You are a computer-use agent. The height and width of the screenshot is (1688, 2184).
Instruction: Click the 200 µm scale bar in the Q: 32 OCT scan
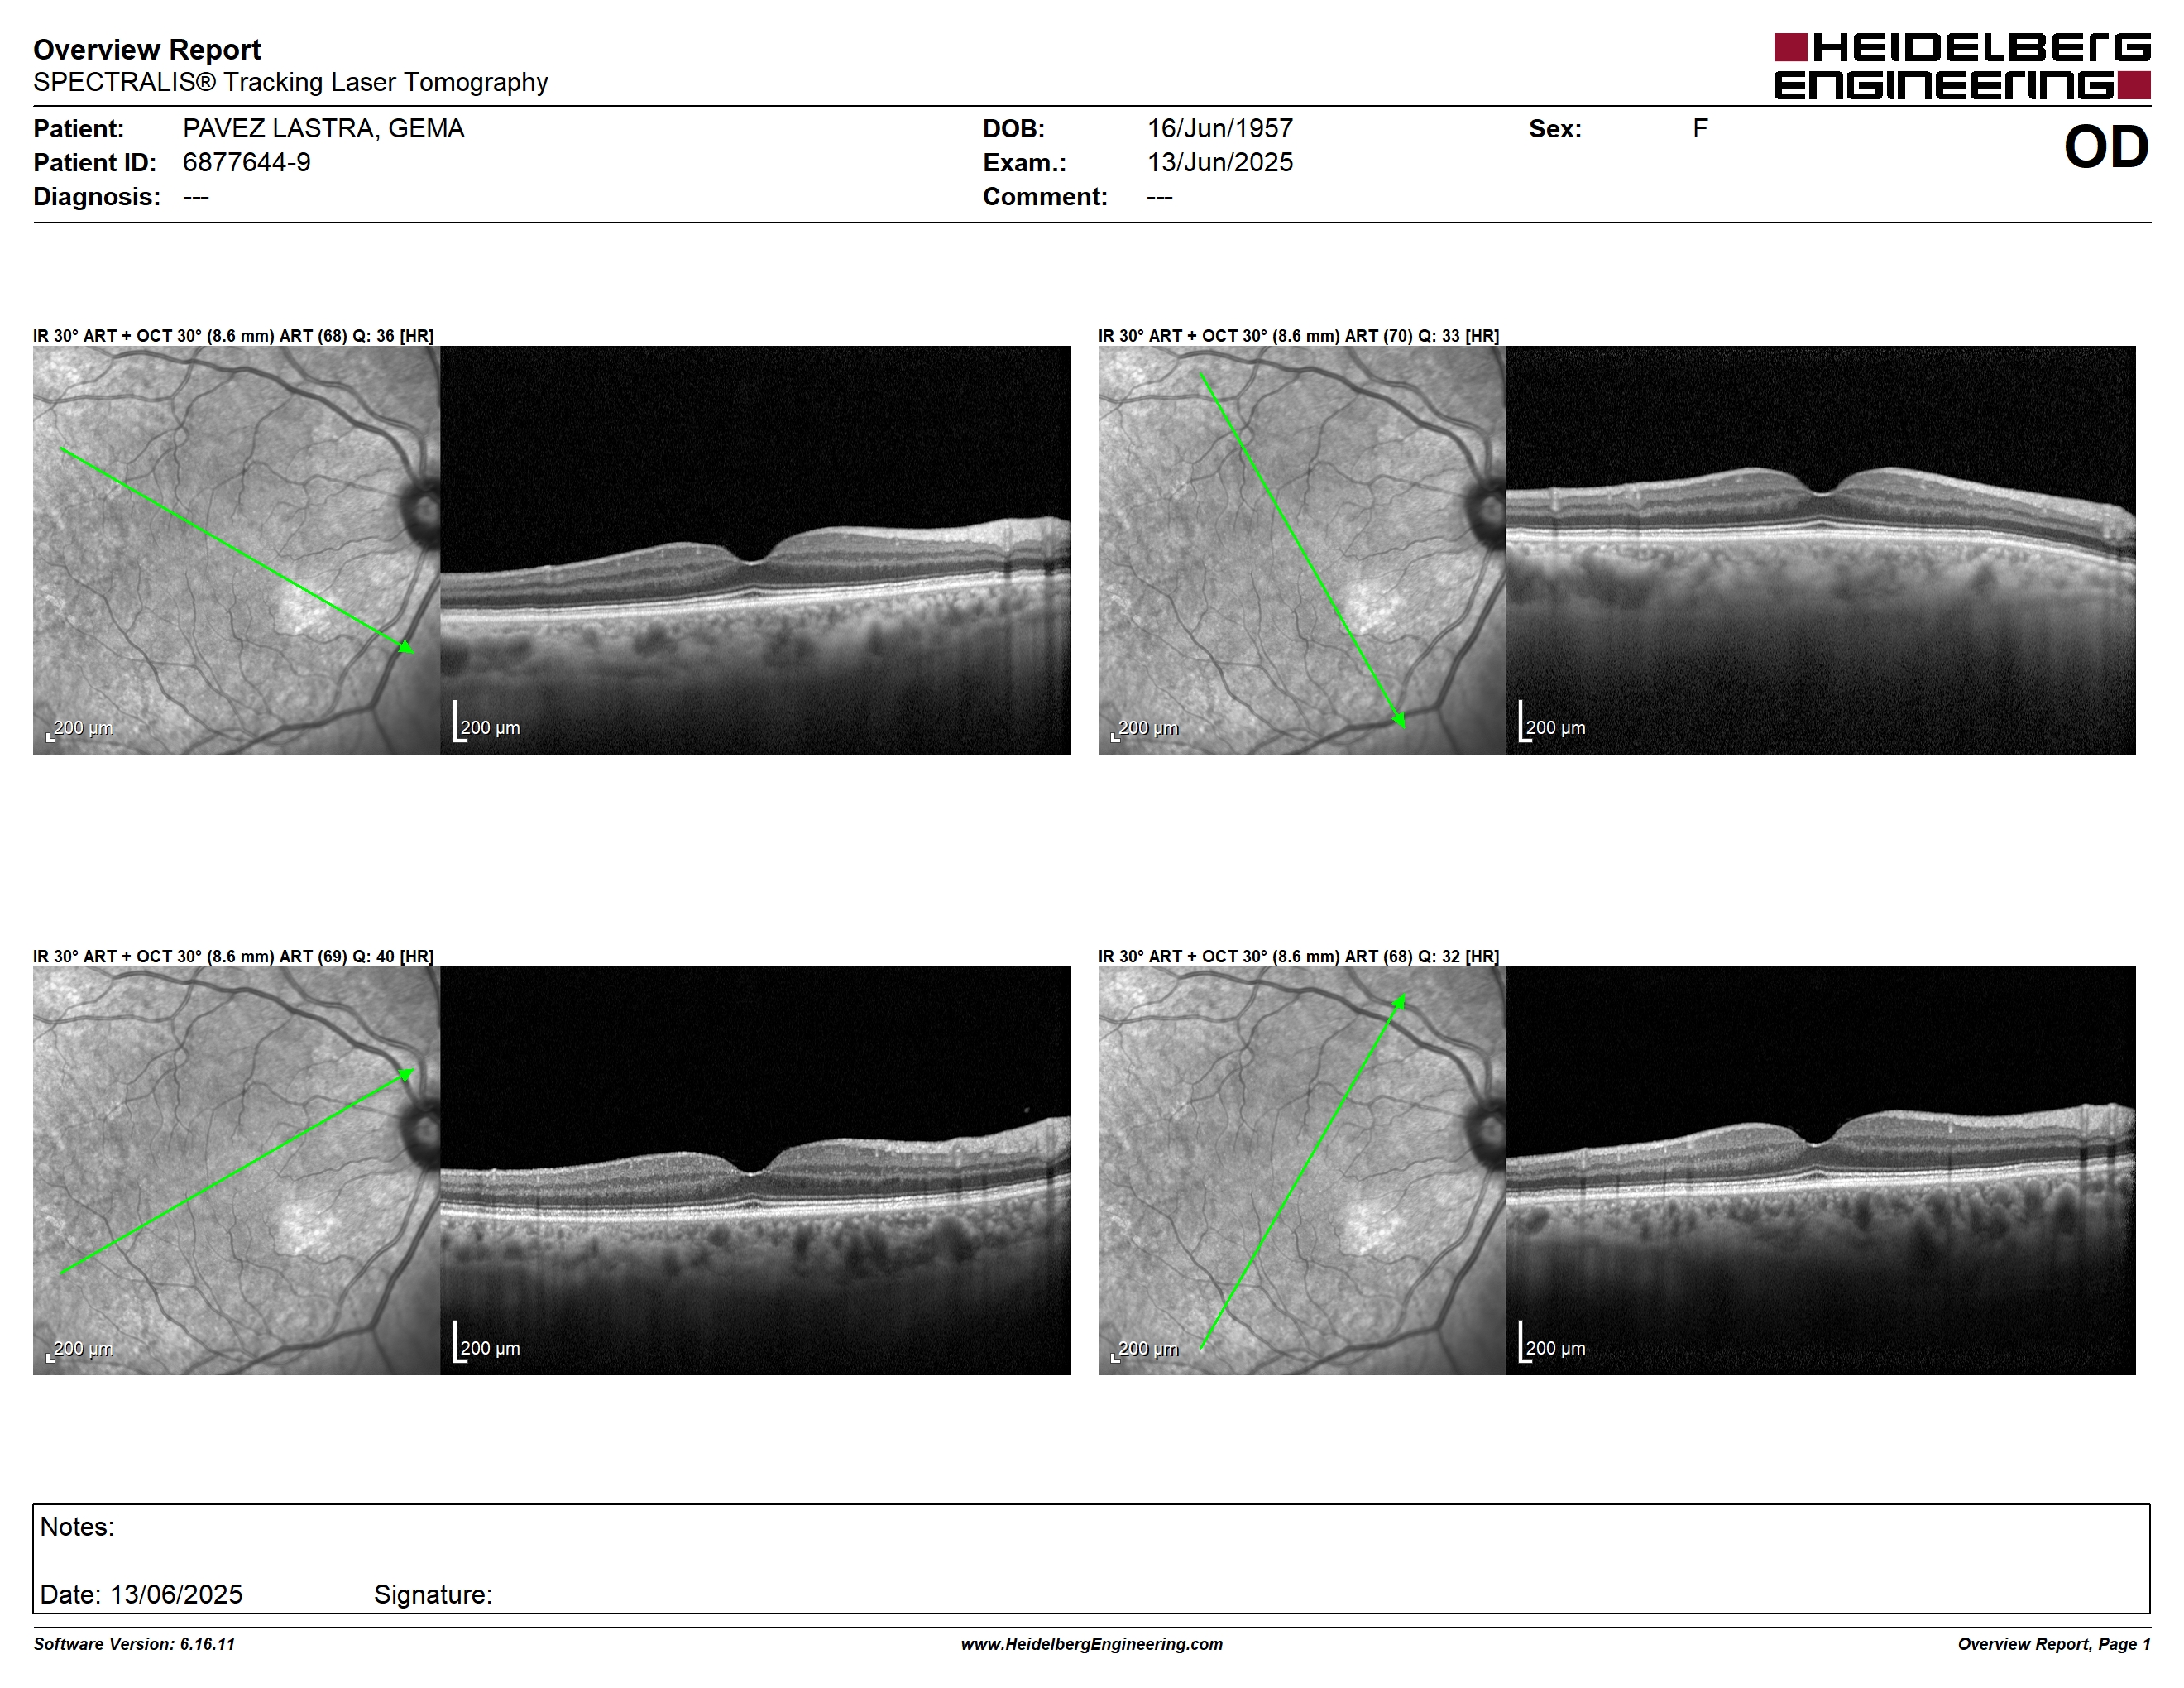click(x=1552, y=1342)
